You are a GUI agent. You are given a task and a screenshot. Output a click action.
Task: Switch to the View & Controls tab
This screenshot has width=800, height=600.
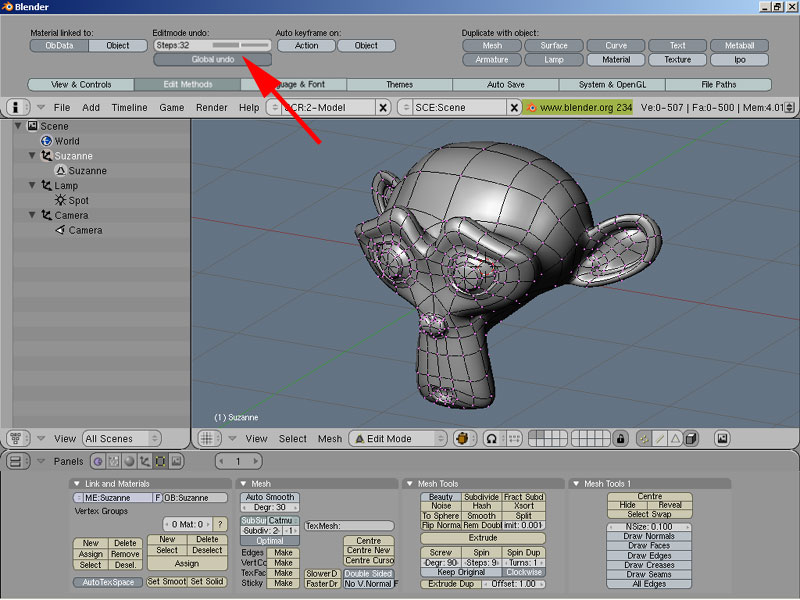81,85
